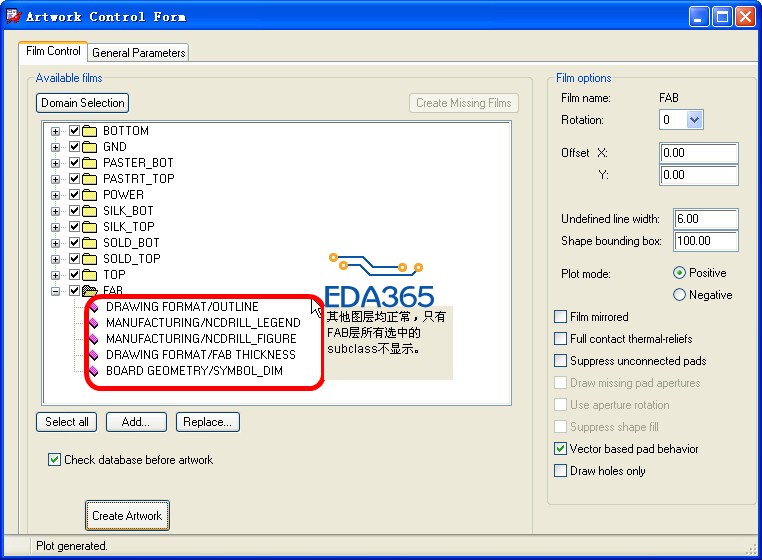Select the BOARD GEOMETRY/SYMBOL_DIM subclass row

click(194, 371)
